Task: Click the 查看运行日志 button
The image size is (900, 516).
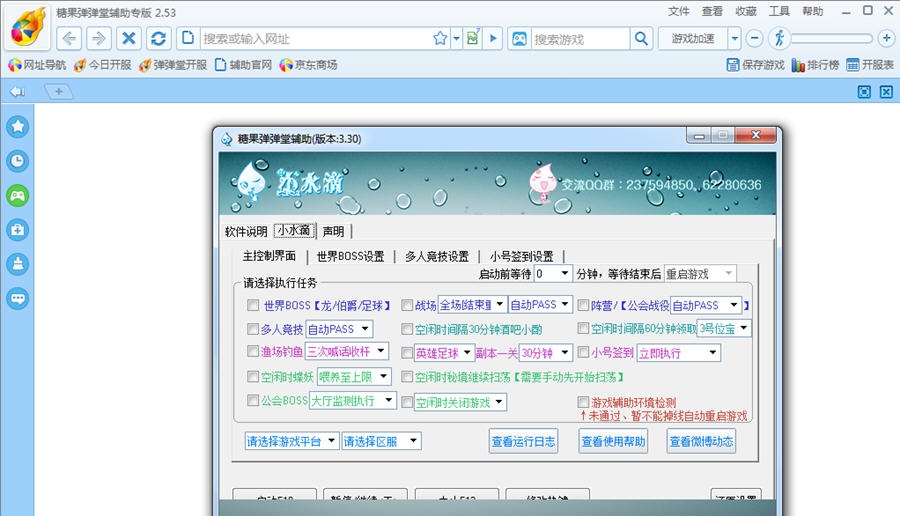Action: 523,441
